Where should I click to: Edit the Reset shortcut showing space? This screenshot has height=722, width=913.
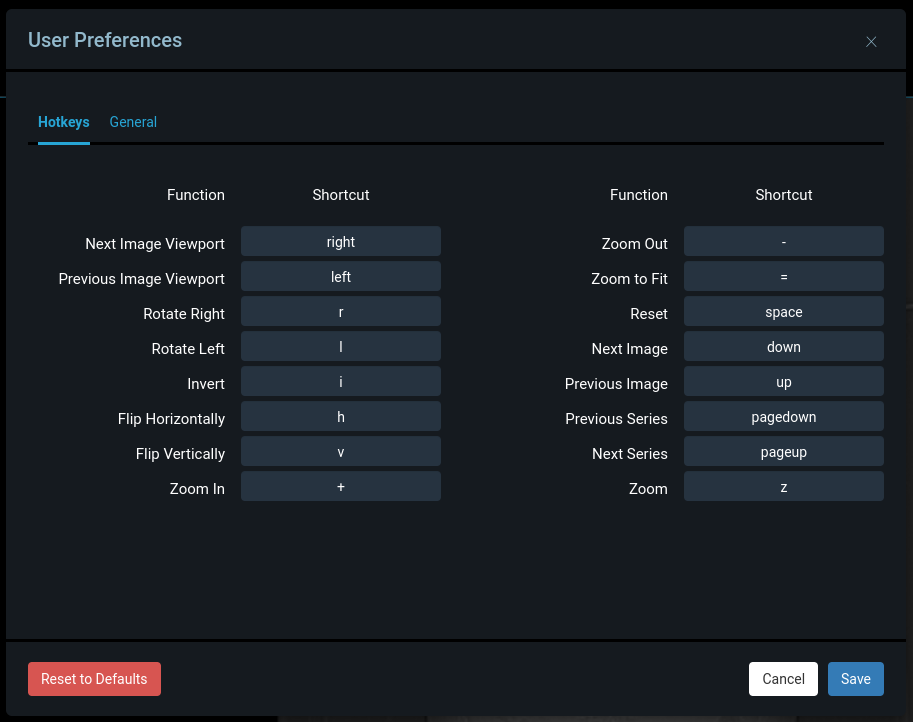[x=783, y=311]
